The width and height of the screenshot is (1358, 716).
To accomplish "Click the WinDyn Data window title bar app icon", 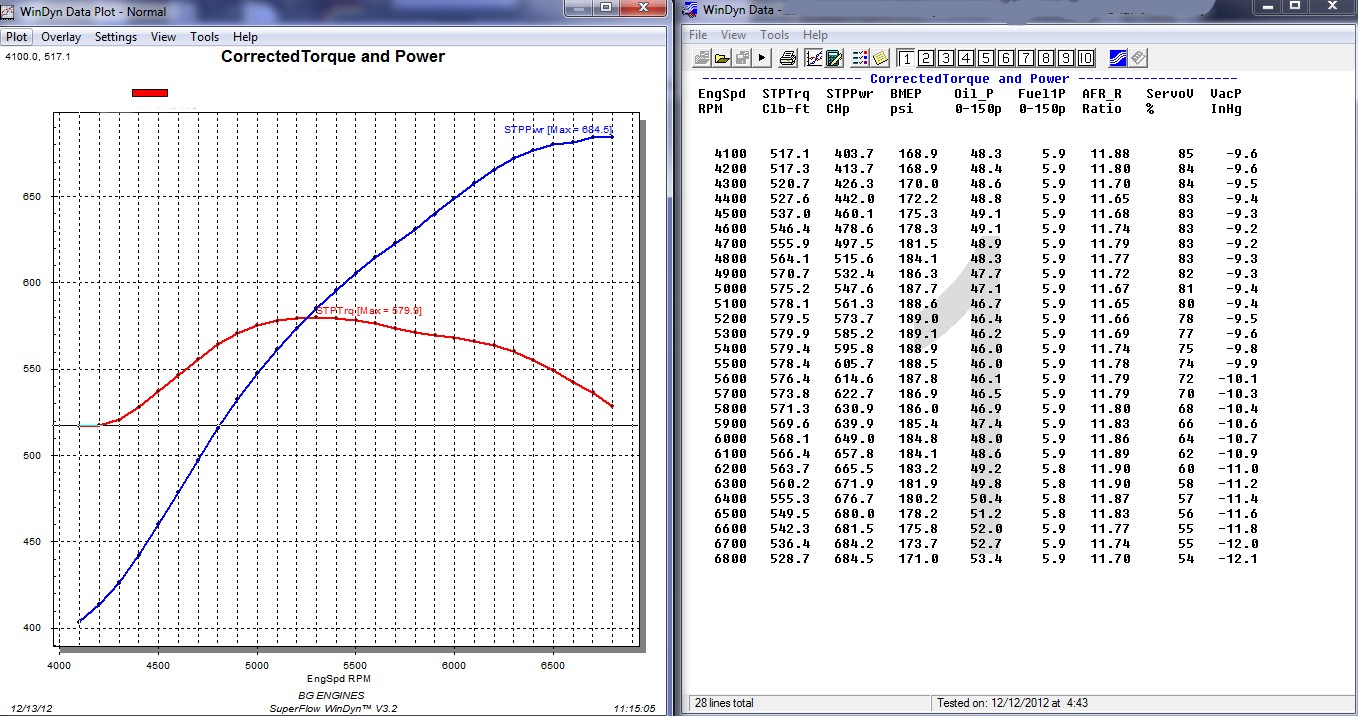I will pos(691,10).
